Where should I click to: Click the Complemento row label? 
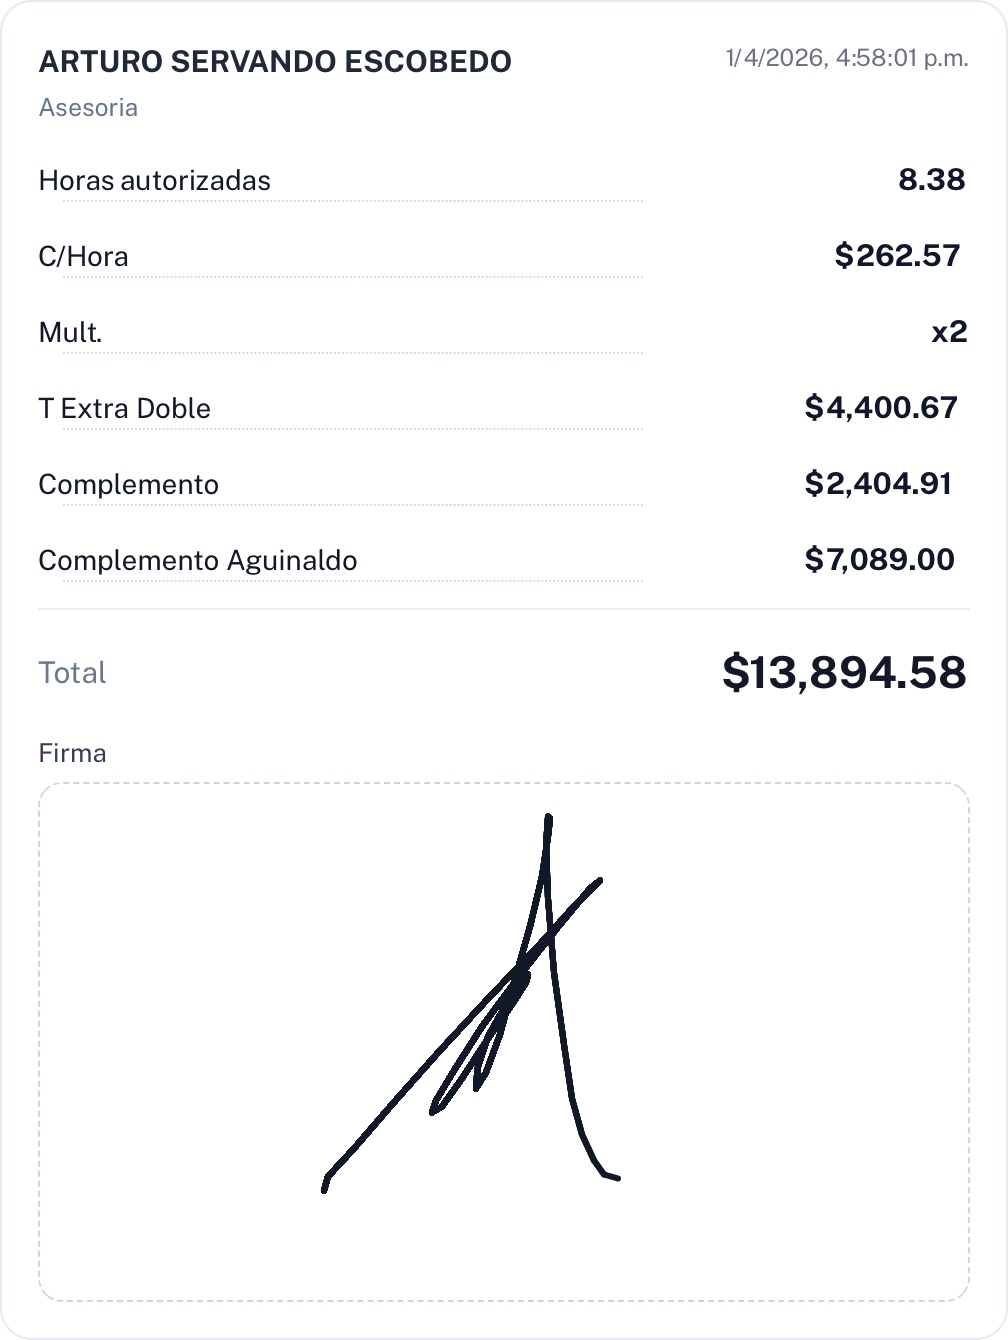point(128,485)
